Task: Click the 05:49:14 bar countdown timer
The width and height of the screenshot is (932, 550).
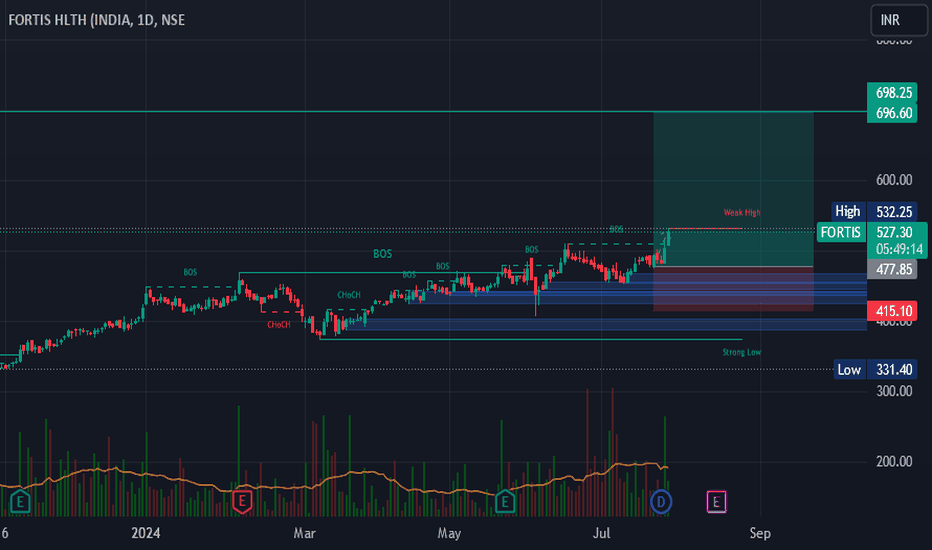Action: (897, 249)
